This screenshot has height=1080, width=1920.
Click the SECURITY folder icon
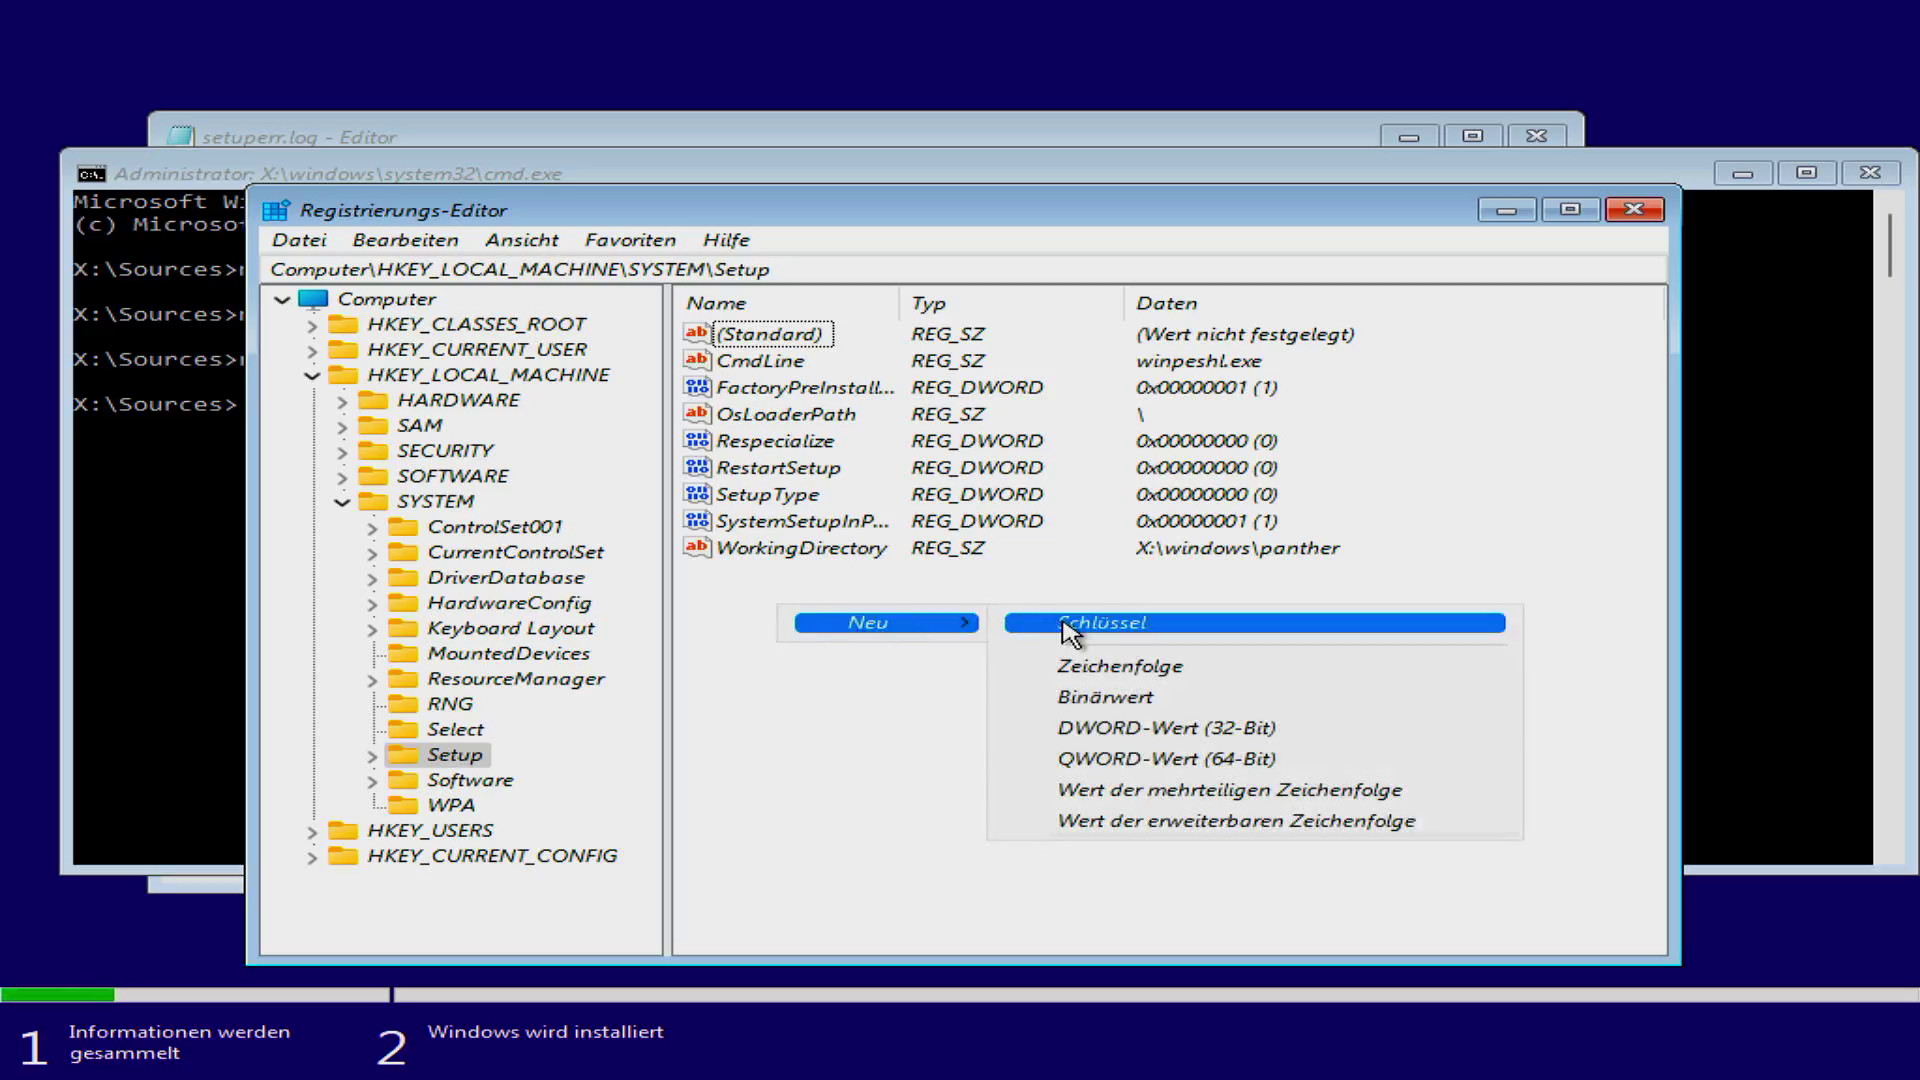373,450
